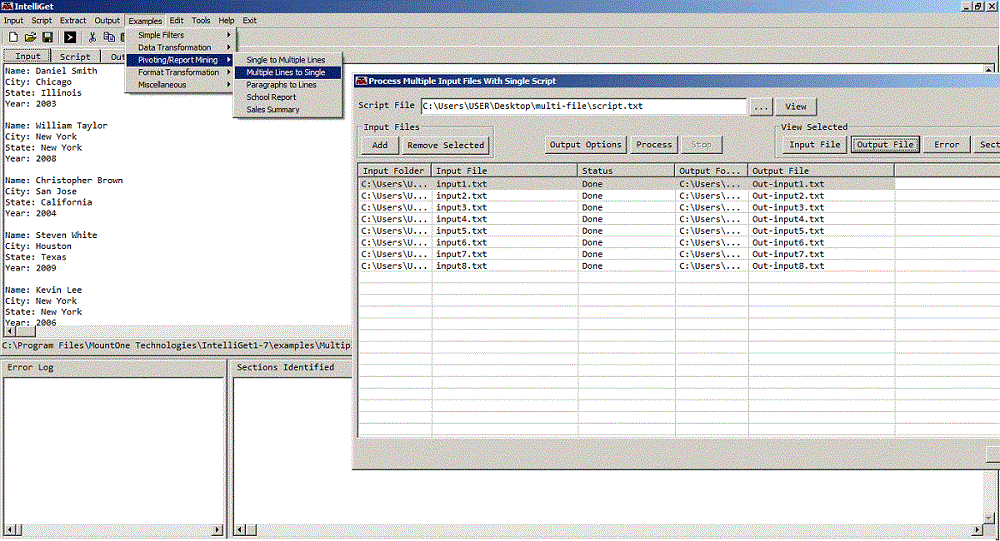1000x541 pixels.
Task: Open Output Options
Action: (x=585, y=145)
